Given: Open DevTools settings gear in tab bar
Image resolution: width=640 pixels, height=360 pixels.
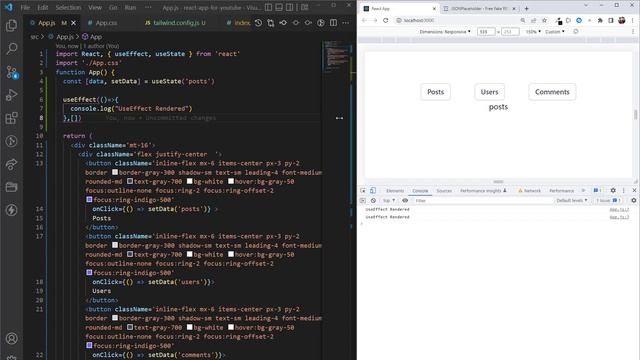Looking at the screenshot, I should point(613,191).
